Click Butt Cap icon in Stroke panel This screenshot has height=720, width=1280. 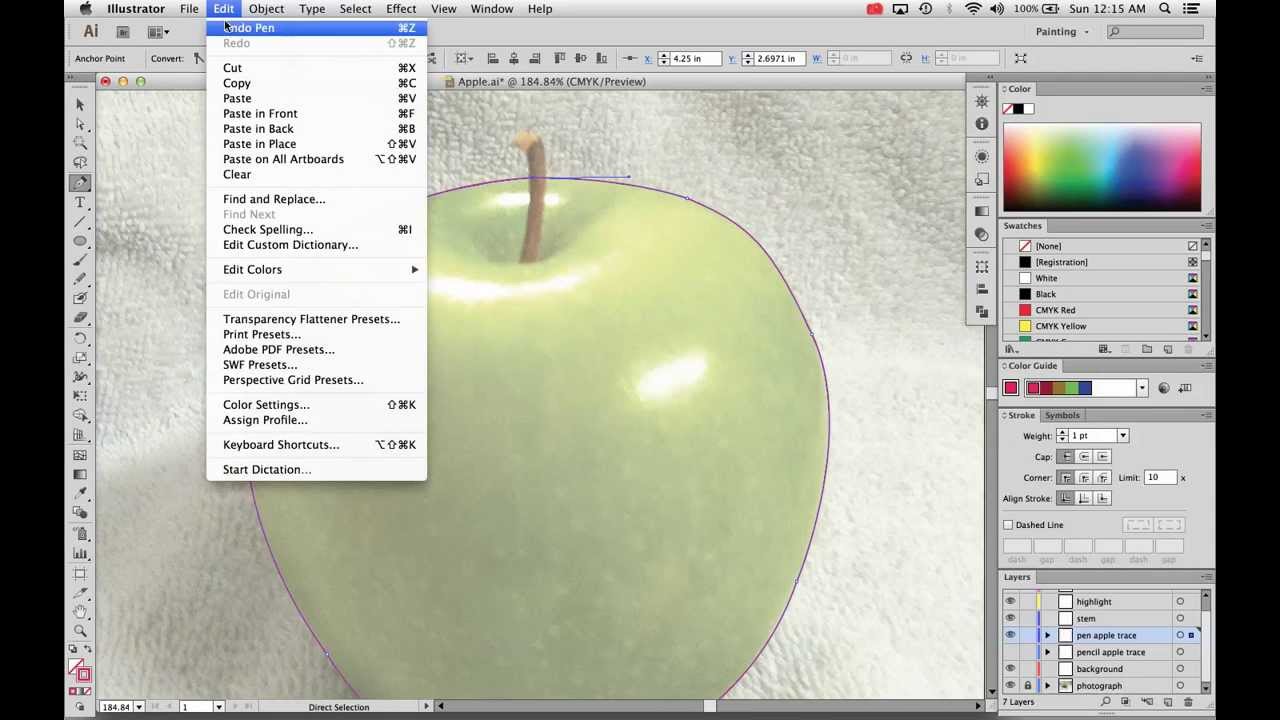point(1066,457)
